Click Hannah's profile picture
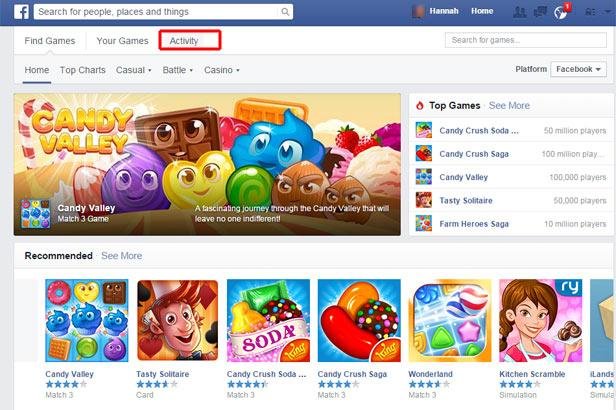Screen dimensions: 616x410 click(x=418, y=11)
